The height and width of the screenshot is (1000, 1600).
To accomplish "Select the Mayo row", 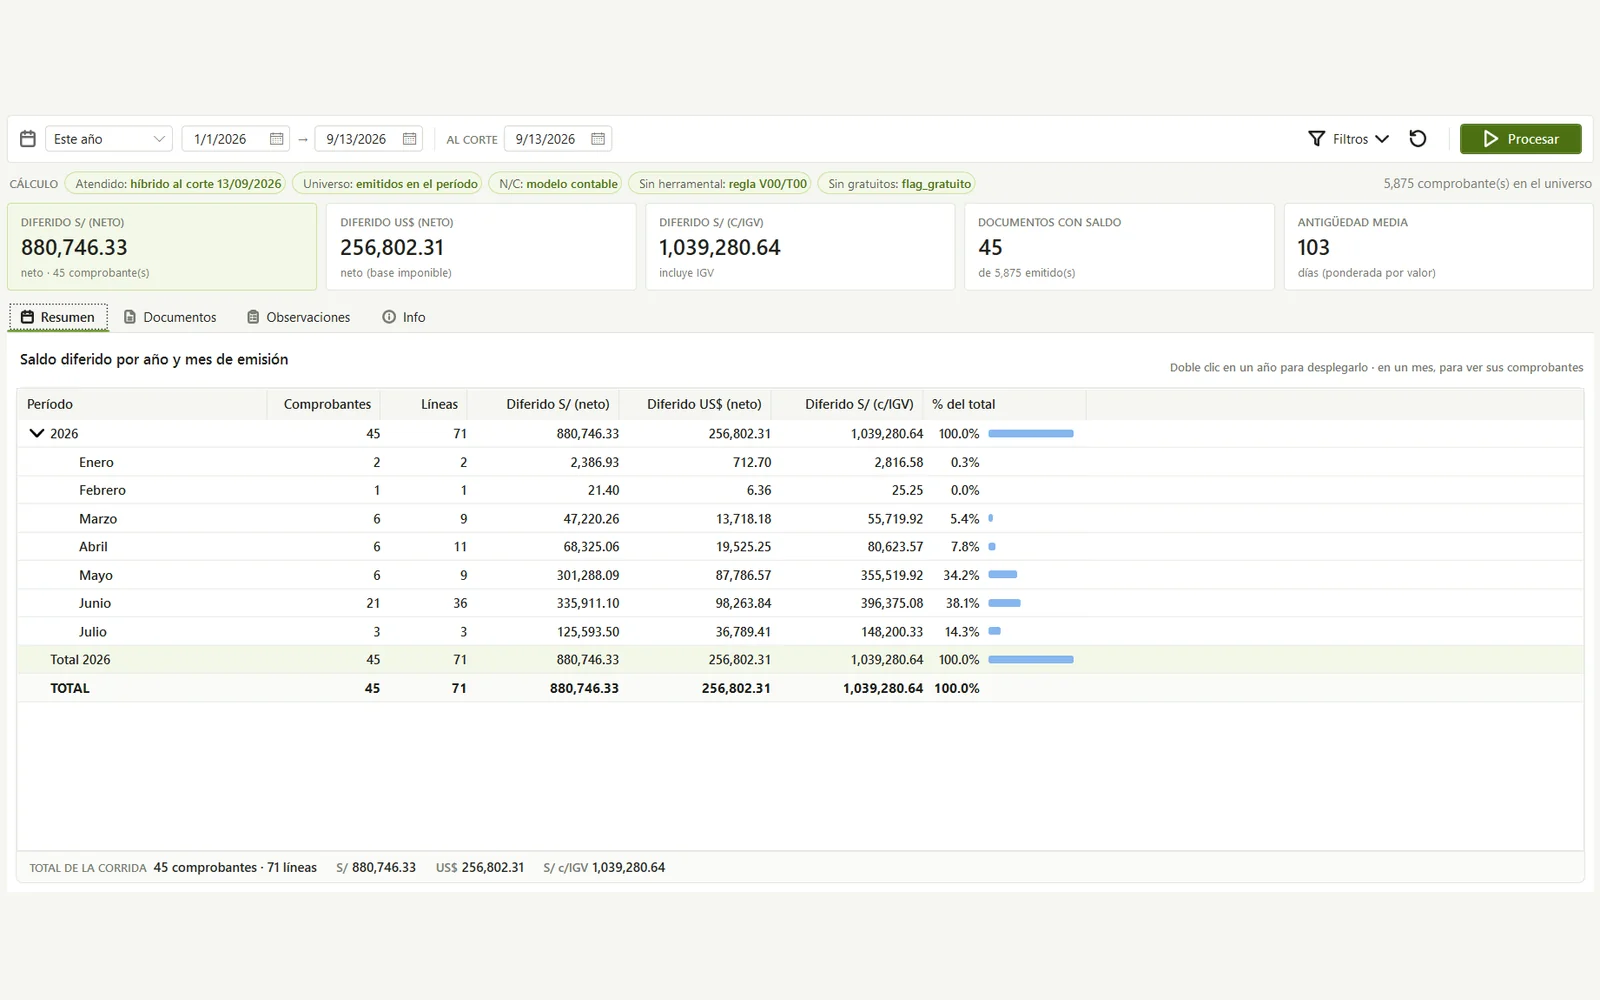I will 800,575.
